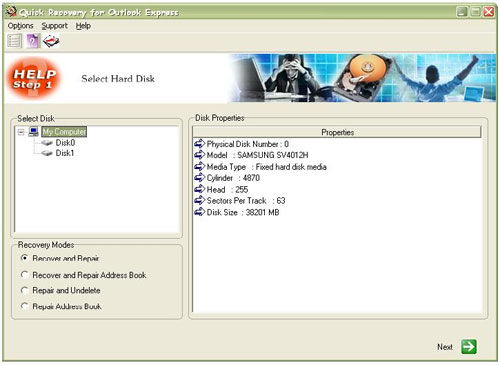Image resolution: width=500 pixels, height=365 pixels.
Task: Click the My Computer monitor icon
Action: pyautogui.click(x=33, y=131)
